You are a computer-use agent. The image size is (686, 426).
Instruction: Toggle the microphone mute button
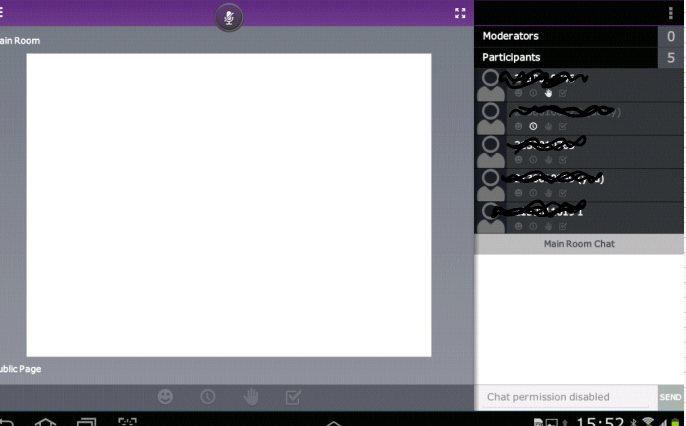[229, 17]
